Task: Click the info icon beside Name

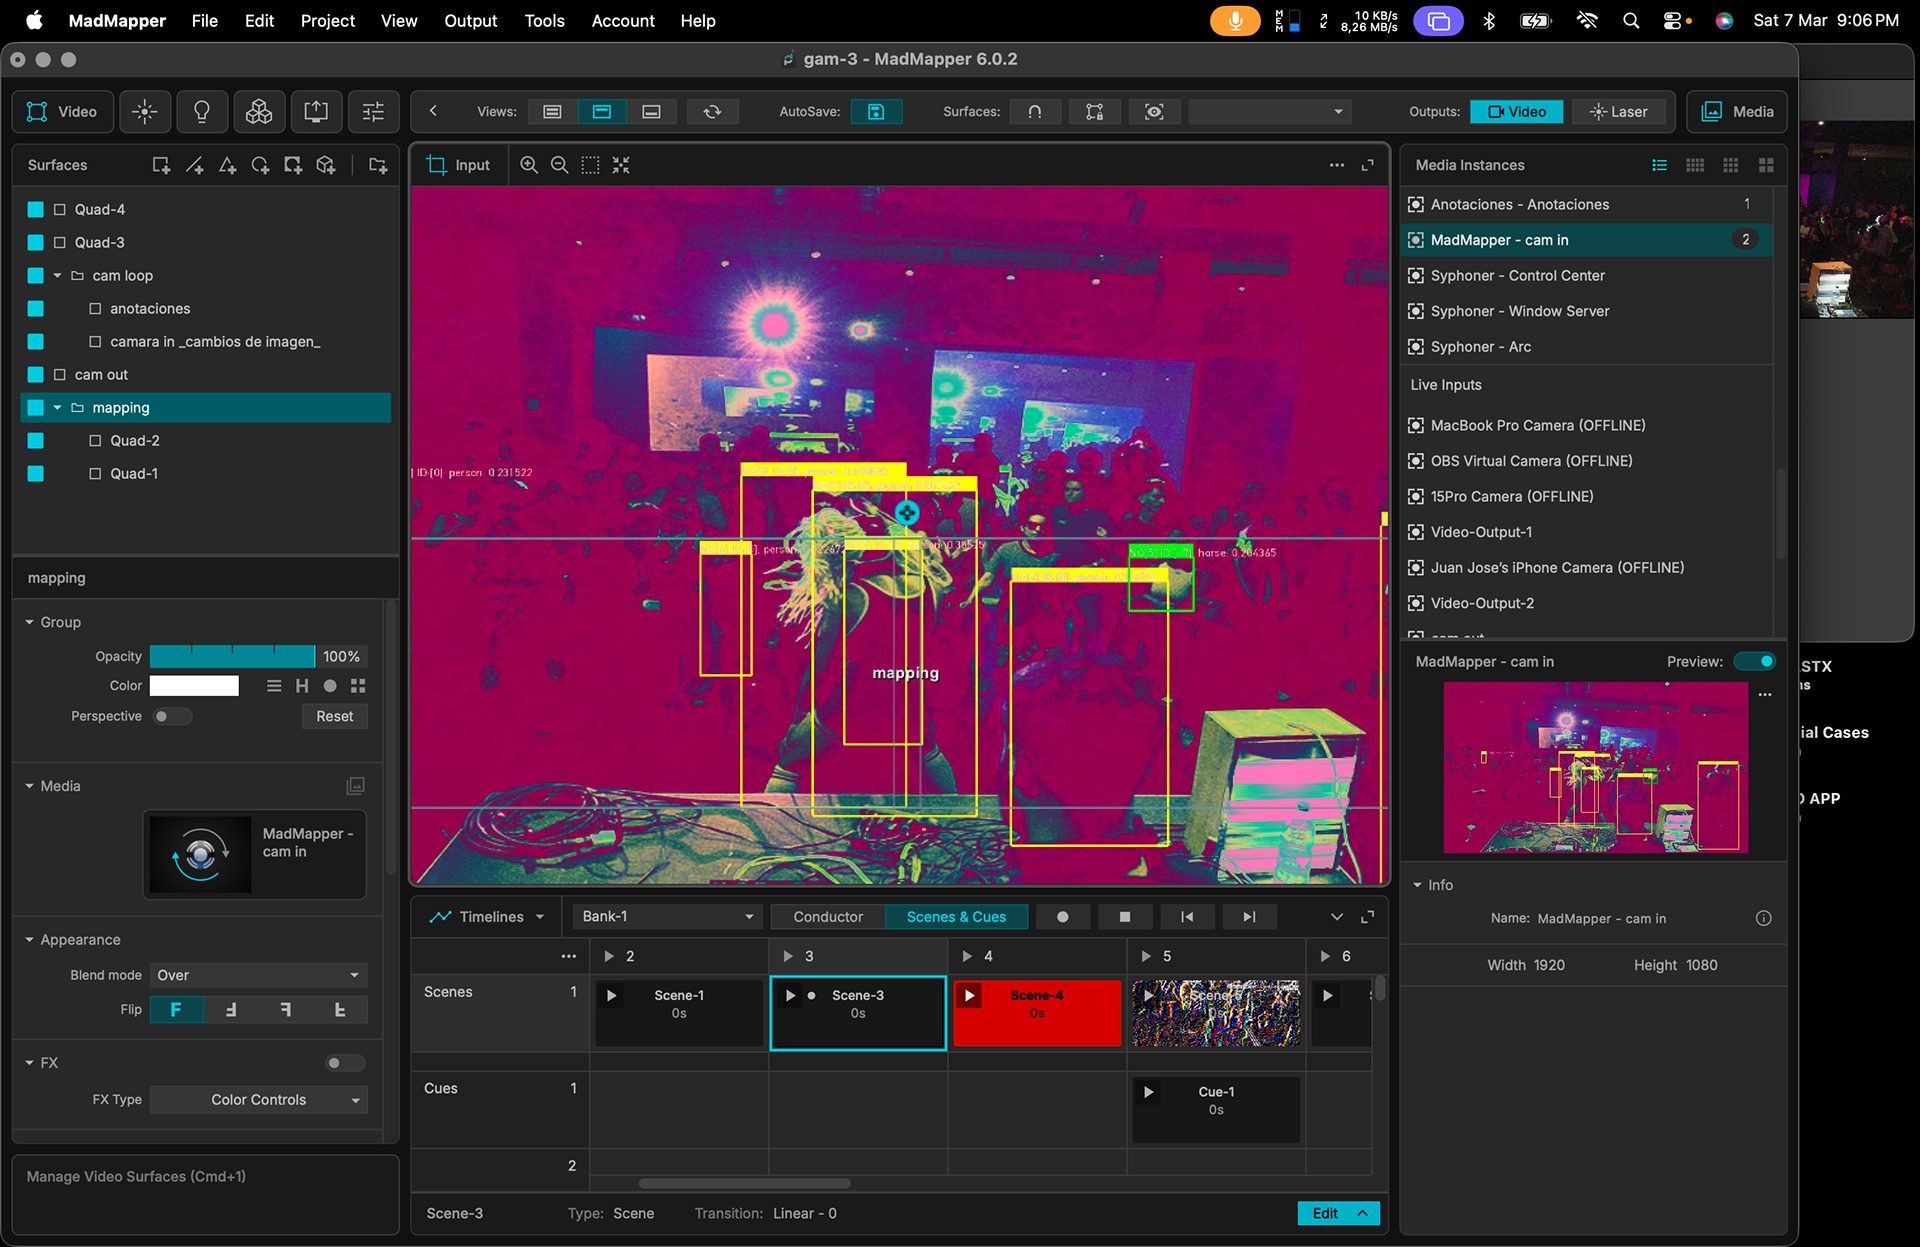Action: 1763,918
